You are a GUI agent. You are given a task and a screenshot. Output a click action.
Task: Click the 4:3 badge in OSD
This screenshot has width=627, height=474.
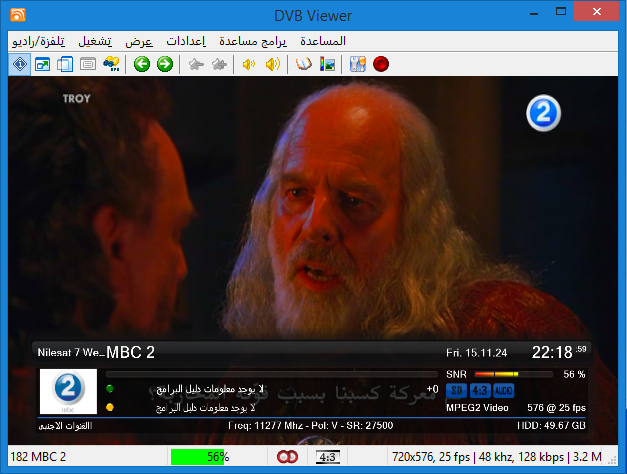[480, 390]
